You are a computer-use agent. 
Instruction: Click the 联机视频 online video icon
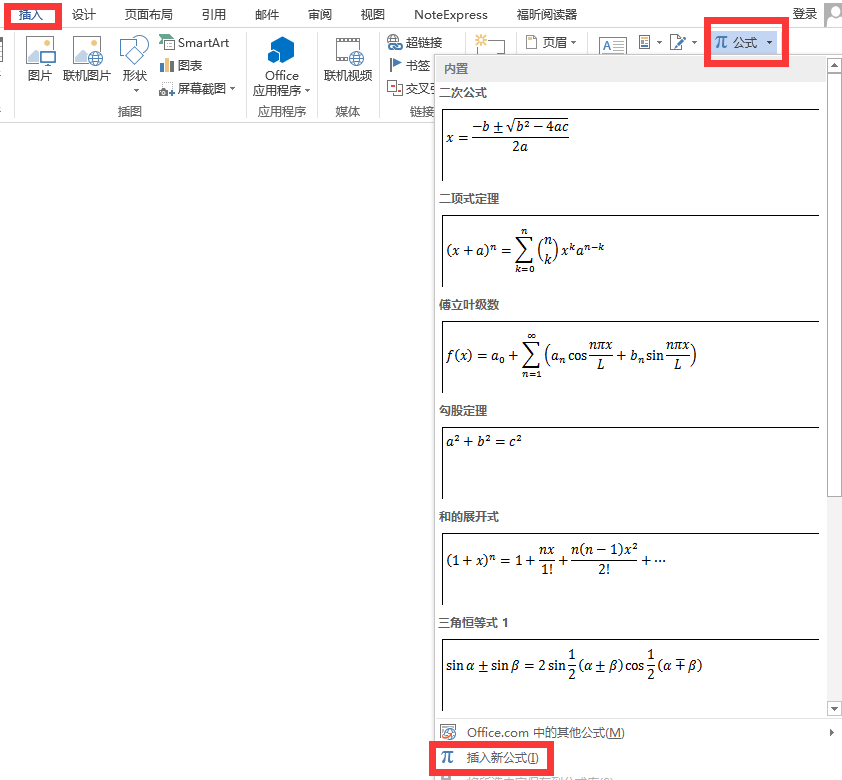click(x=348, y=59)
